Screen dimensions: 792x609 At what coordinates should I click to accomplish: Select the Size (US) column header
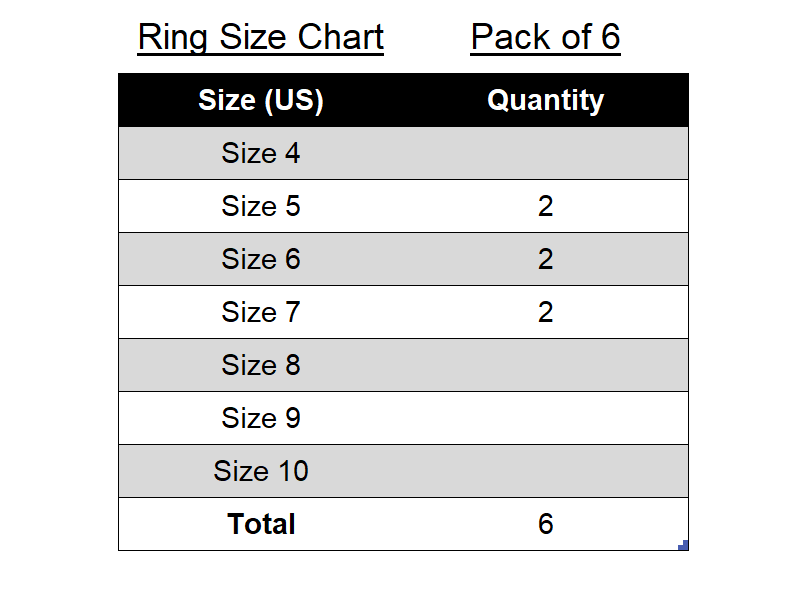261,101
